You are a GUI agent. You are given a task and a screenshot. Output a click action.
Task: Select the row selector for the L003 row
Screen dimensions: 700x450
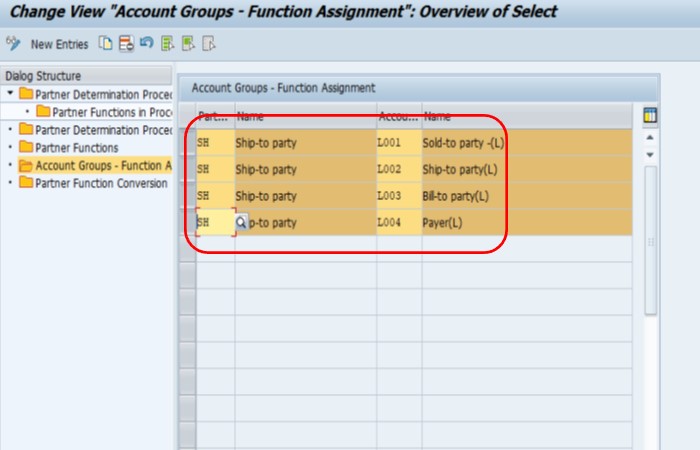coord(188,196)
